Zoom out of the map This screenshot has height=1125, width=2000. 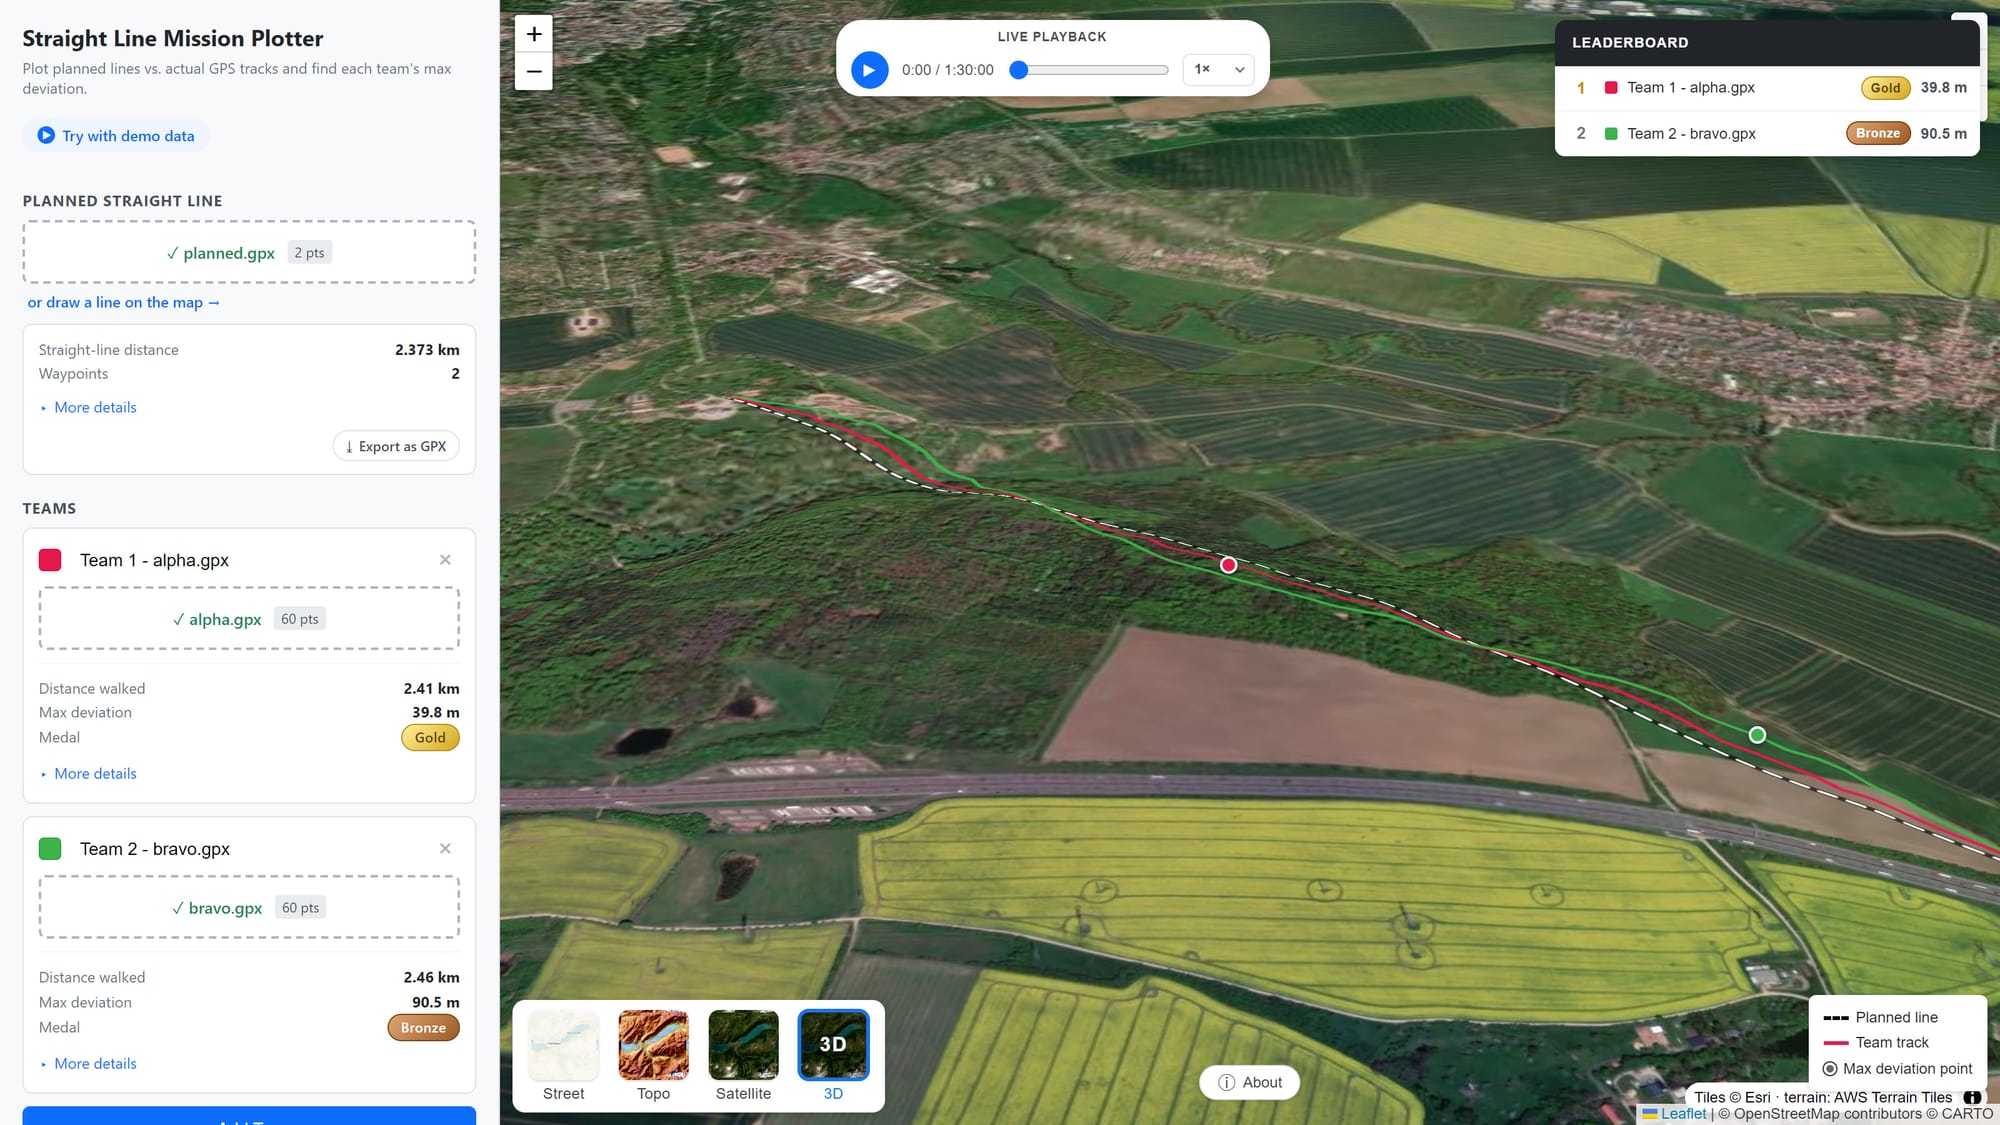click(x=534, y=71)
